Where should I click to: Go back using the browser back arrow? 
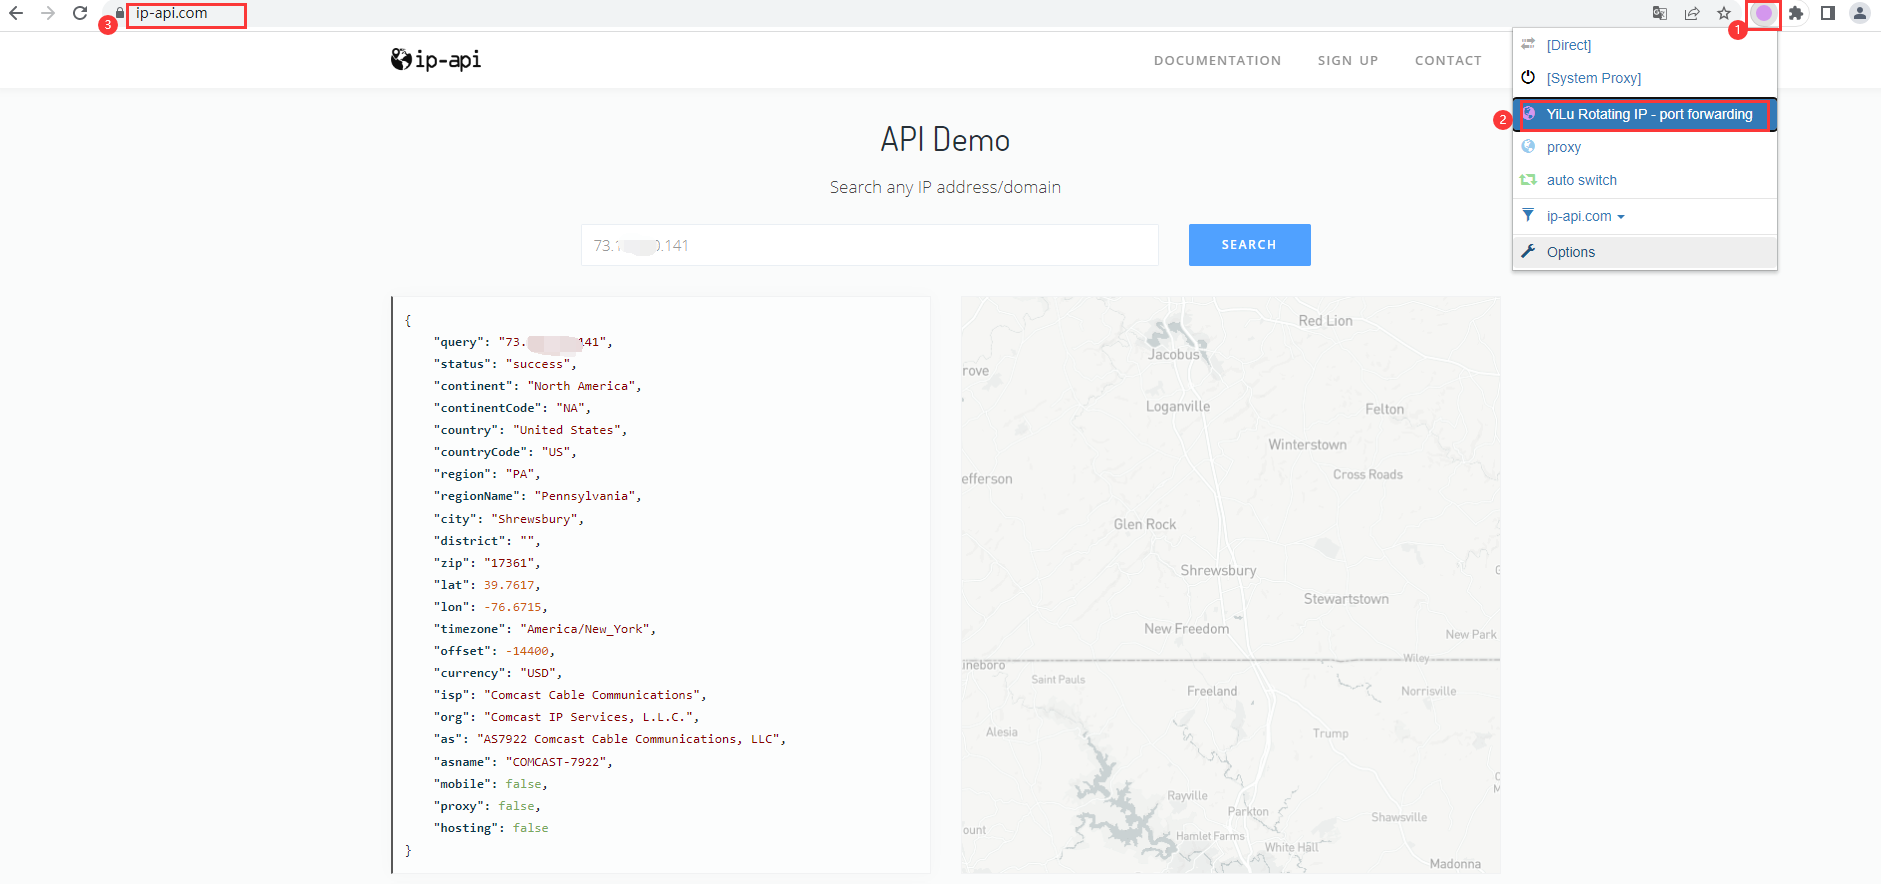point(16,13)
